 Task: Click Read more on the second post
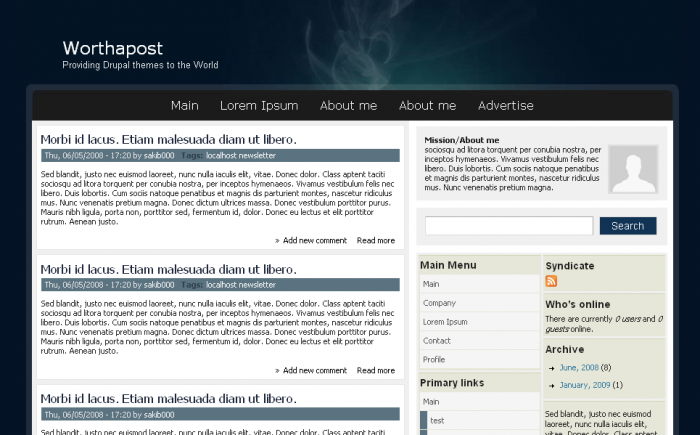click(x=375, y=371)
